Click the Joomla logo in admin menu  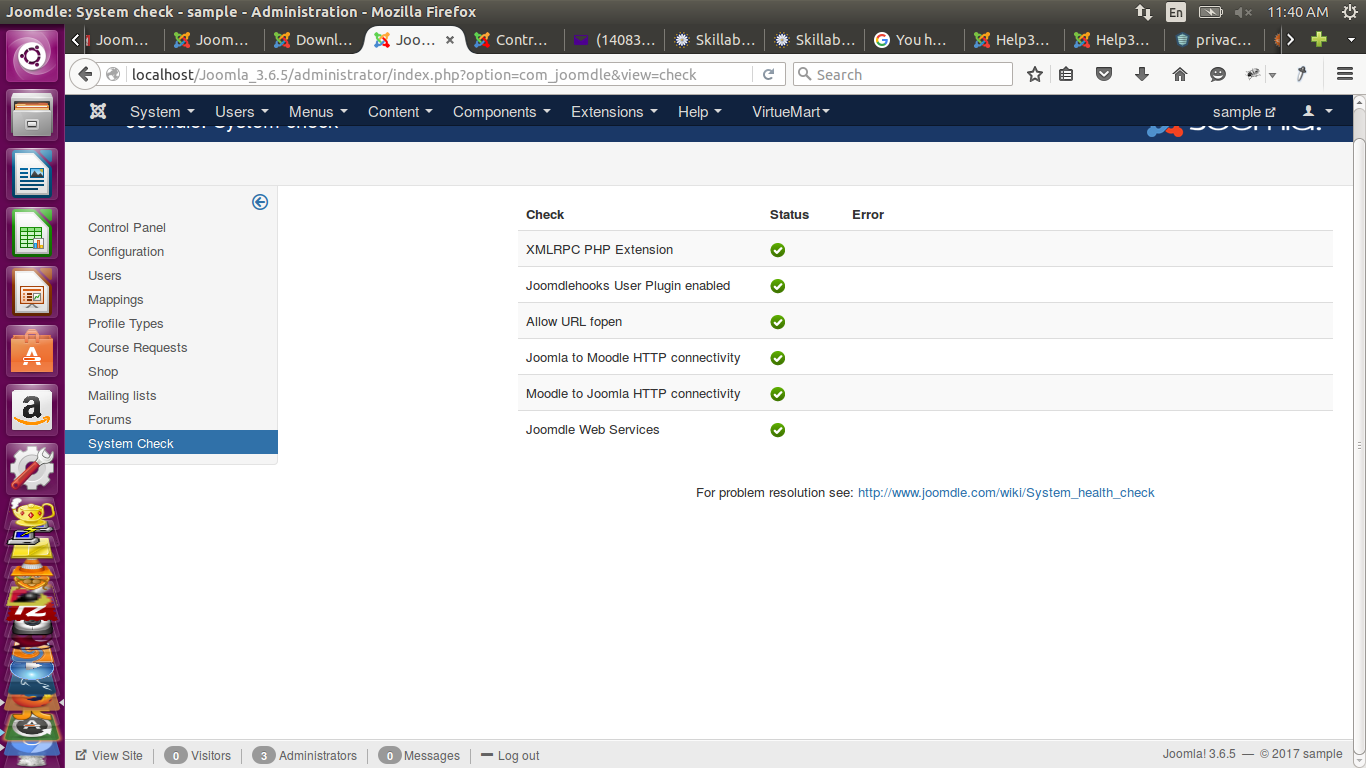[97, 112]
